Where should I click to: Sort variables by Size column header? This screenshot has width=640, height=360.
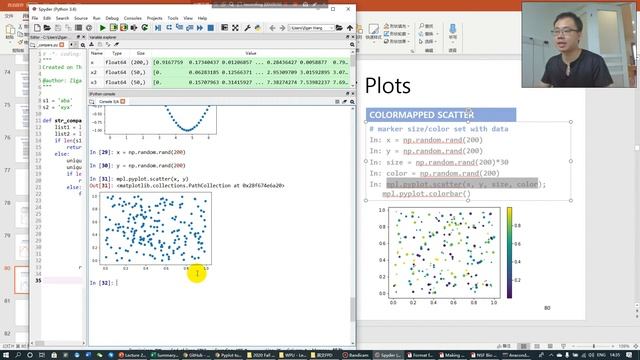pos(140,53)
